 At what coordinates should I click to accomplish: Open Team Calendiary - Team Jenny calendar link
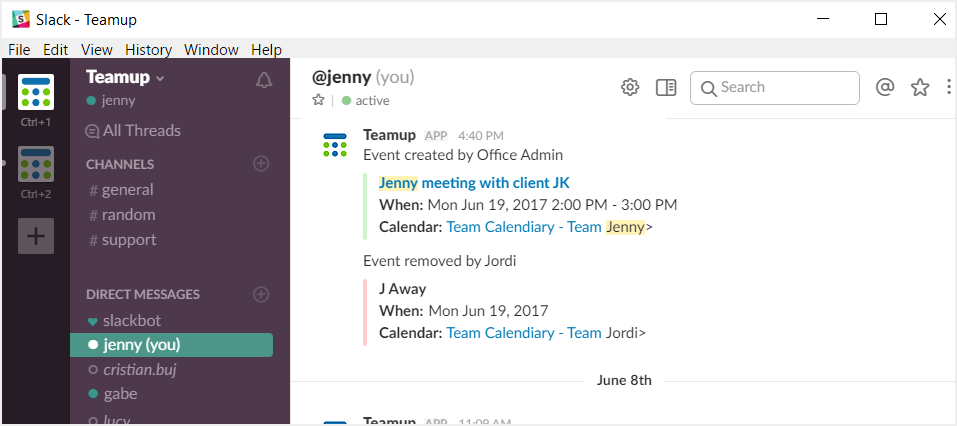coord(546,227)
